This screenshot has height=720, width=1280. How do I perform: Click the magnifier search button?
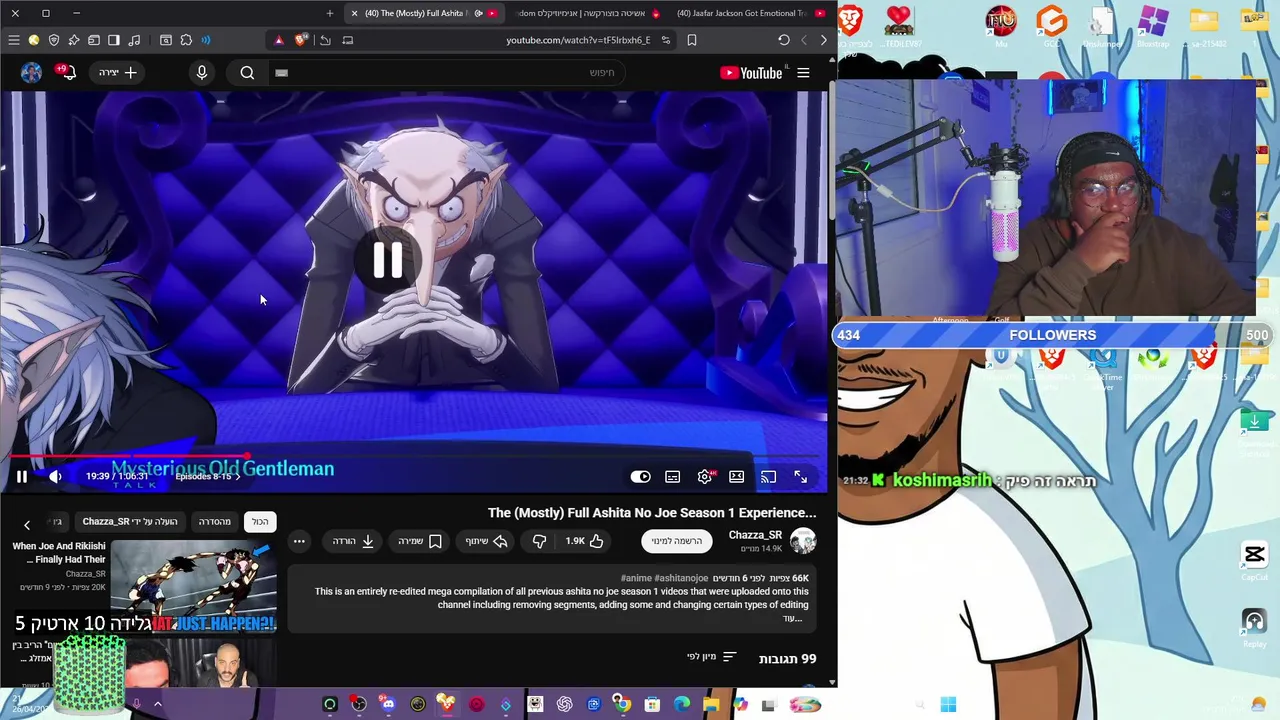point(247,72)
